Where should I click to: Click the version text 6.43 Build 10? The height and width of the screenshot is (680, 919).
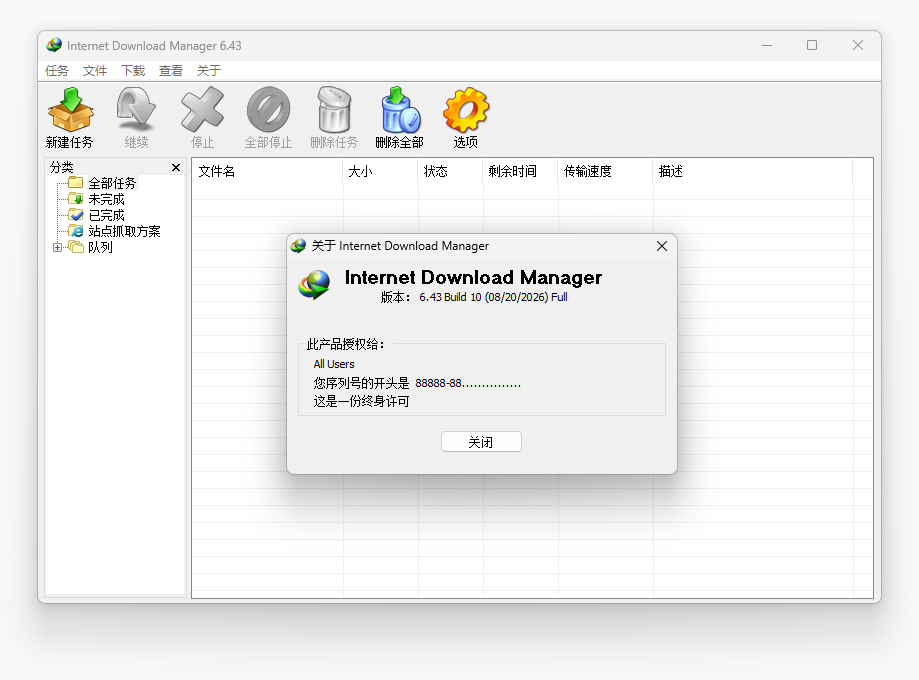(450, 297)
